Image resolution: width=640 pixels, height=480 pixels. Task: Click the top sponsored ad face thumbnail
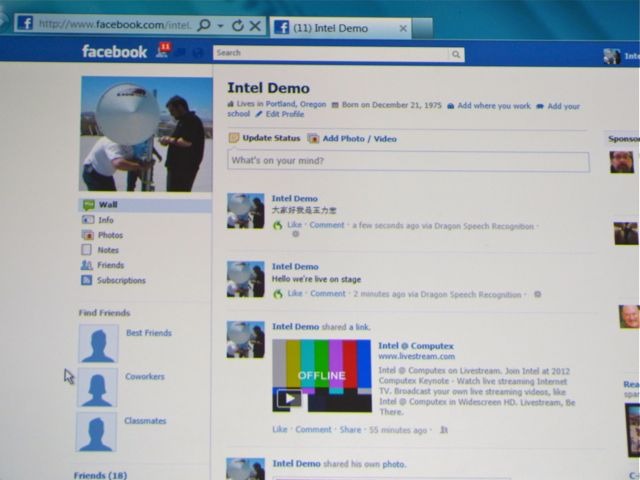pyautogui.click(x=622, y=162)
